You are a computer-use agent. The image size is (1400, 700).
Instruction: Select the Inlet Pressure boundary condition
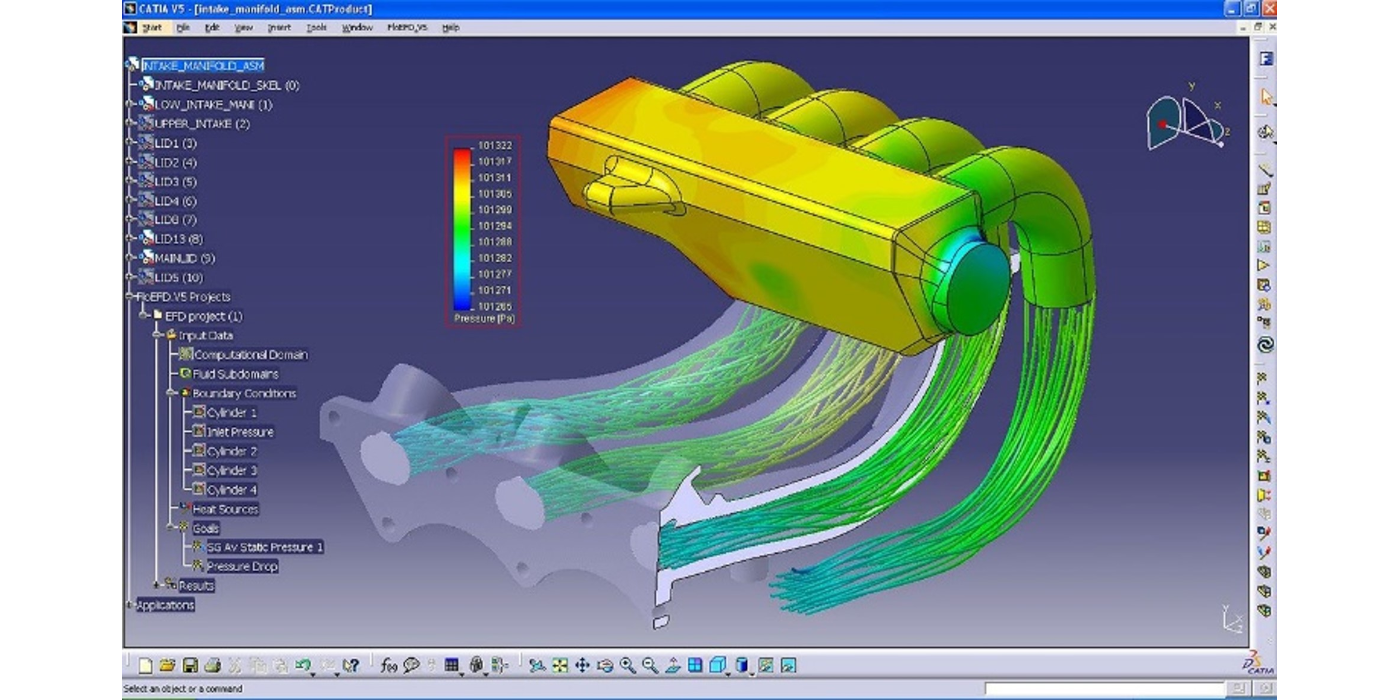click(x=240, y=431)
